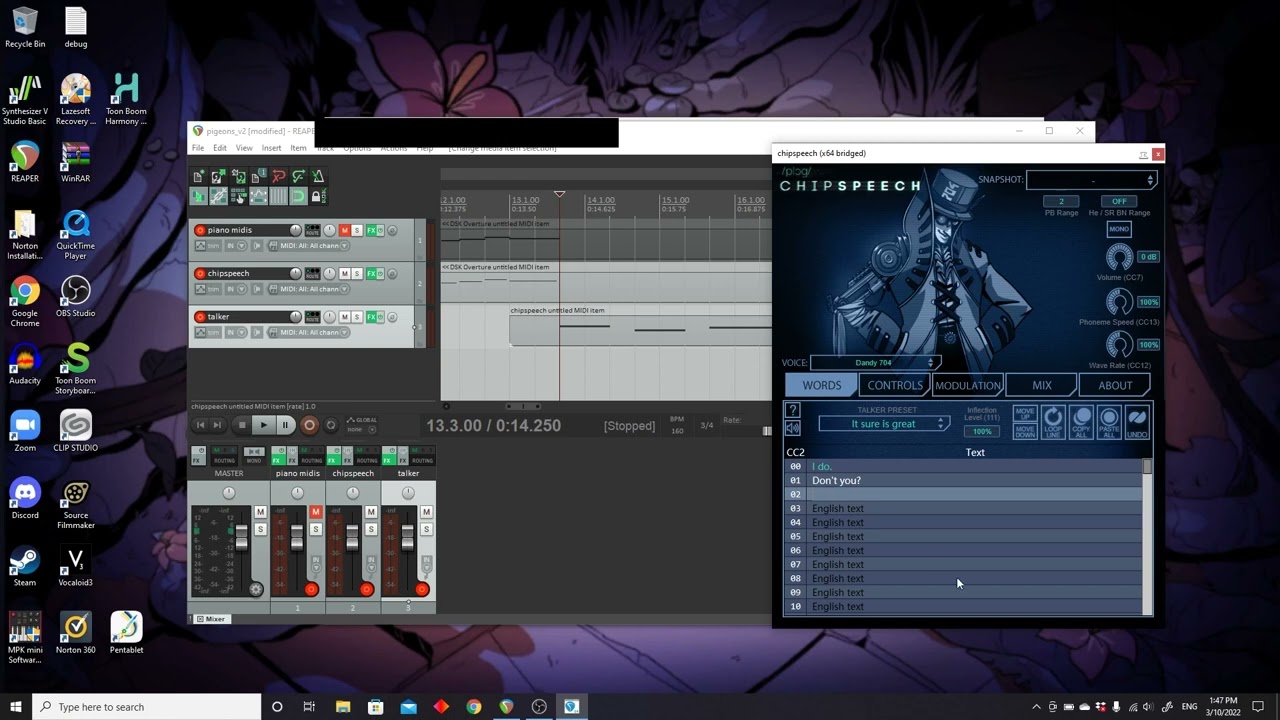1280x720 pixels.
Task: Toggle the MONO button in ChipSpeech
Action: click(1118, 229)
